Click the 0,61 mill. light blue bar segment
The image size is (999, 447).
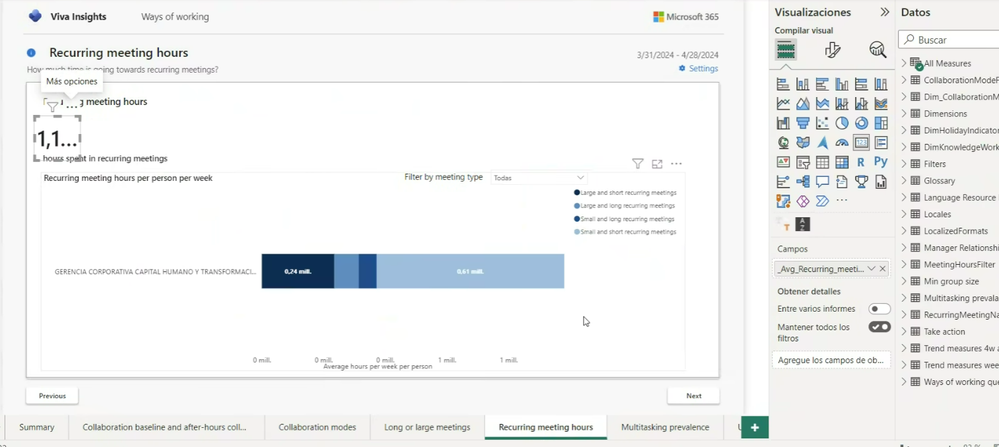(x=470, y=271)
